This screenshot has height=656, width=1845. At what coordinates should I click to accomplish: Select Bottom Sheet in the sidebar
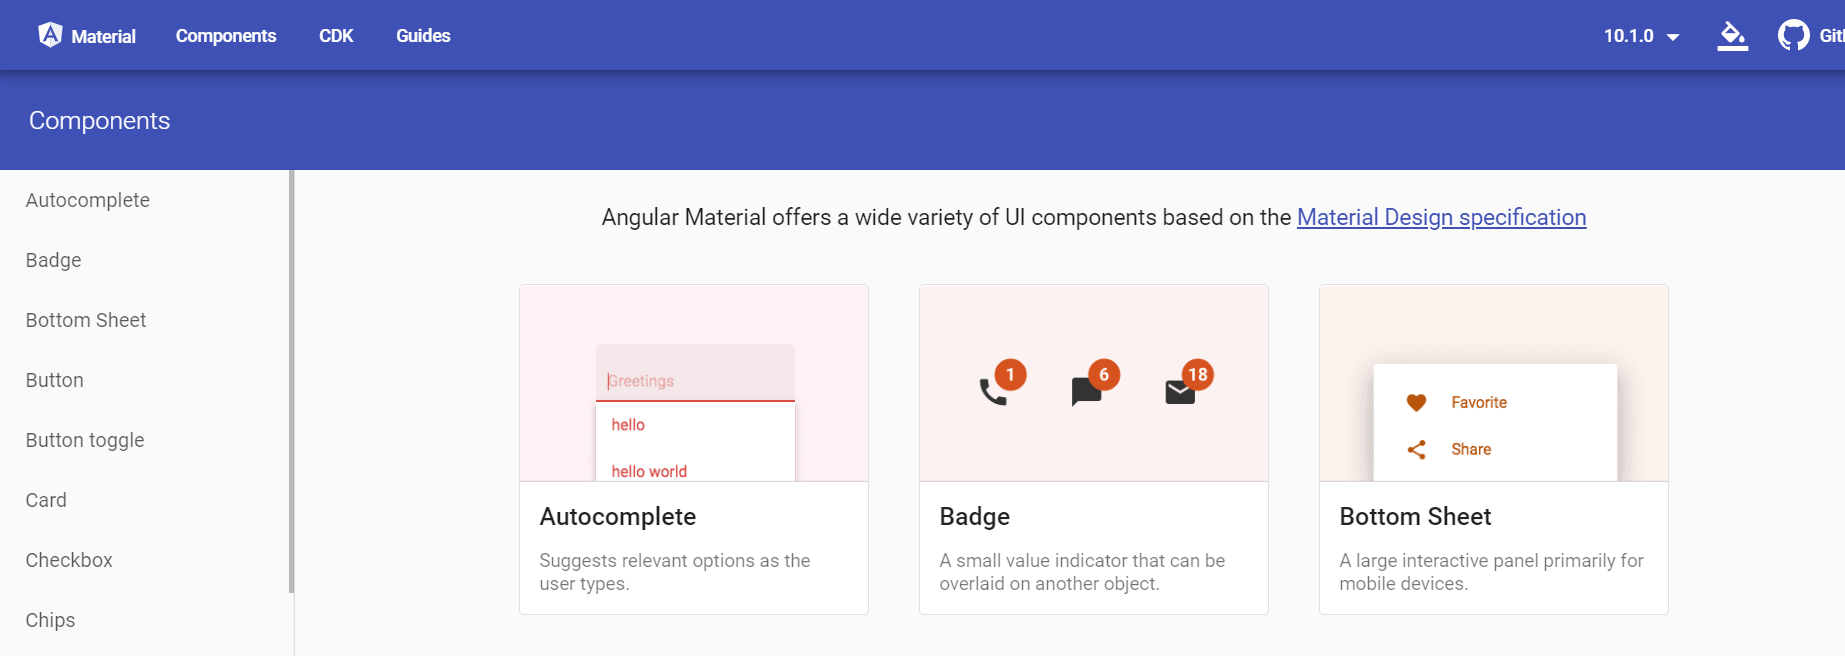click(86, 320)
